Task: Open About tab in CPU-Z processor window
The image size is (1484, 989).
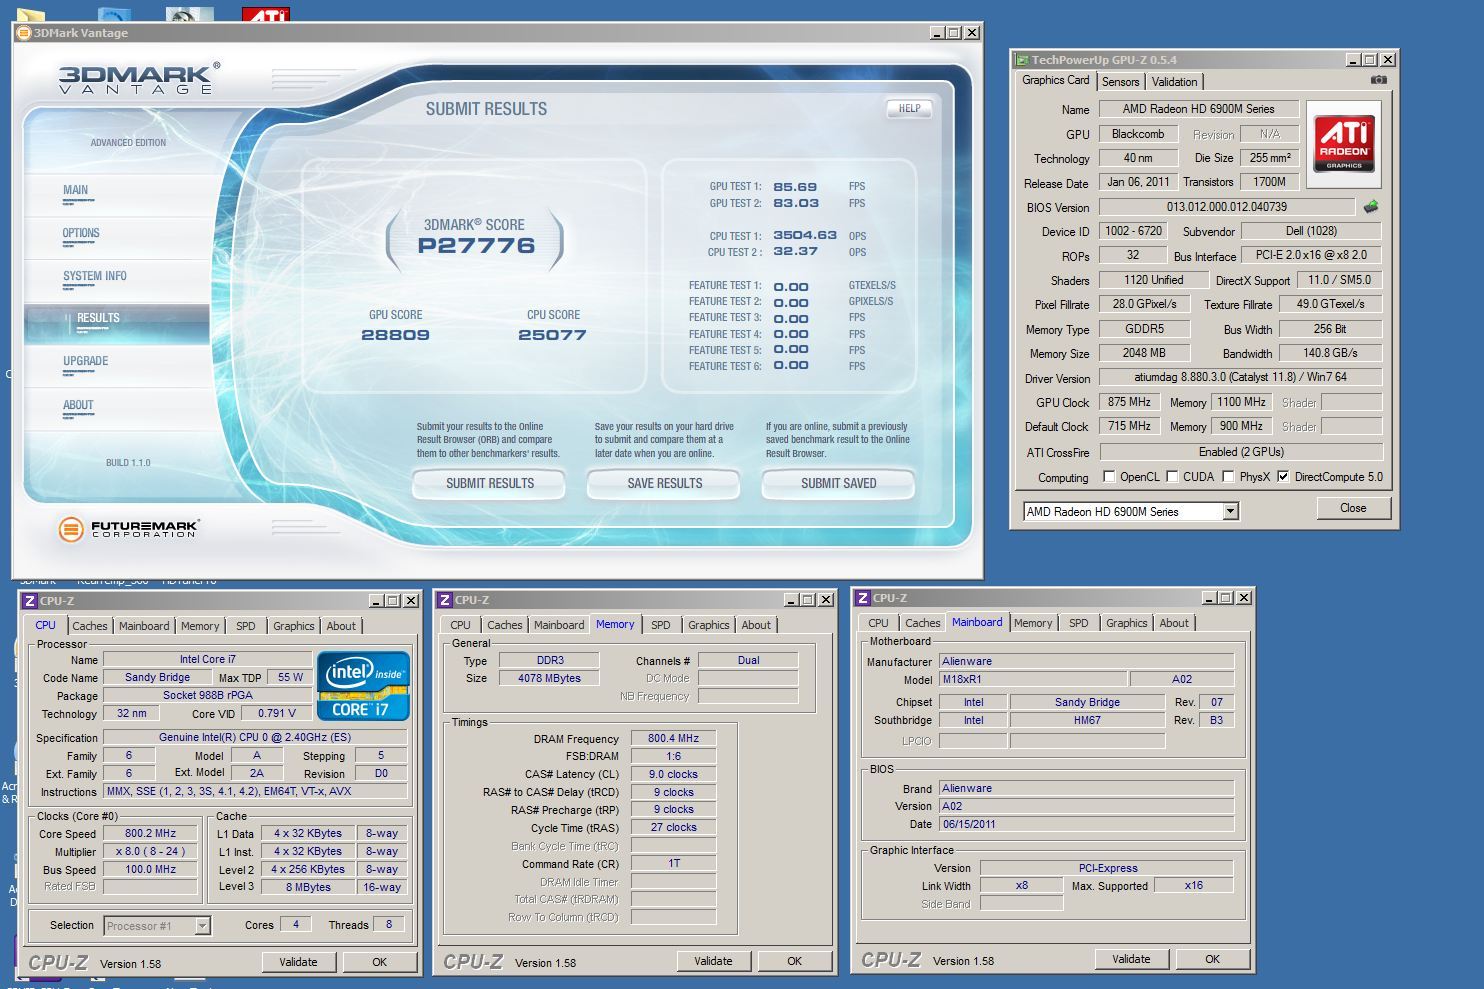Action: click(x=341, y=626)
